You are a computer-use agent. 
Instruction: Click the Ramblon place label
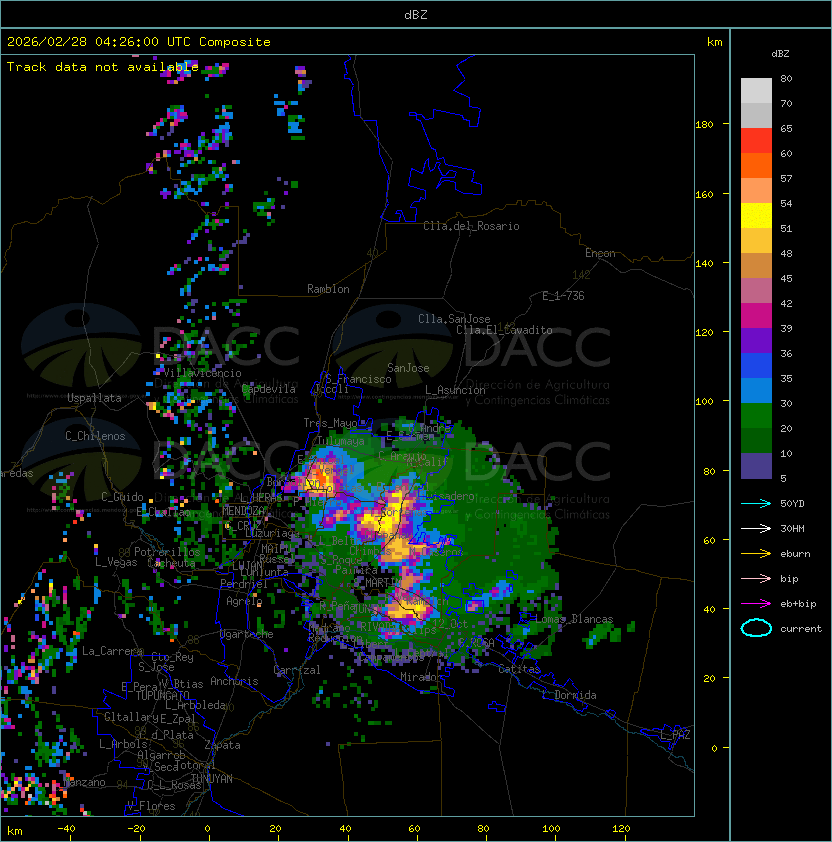coord(328,289)
